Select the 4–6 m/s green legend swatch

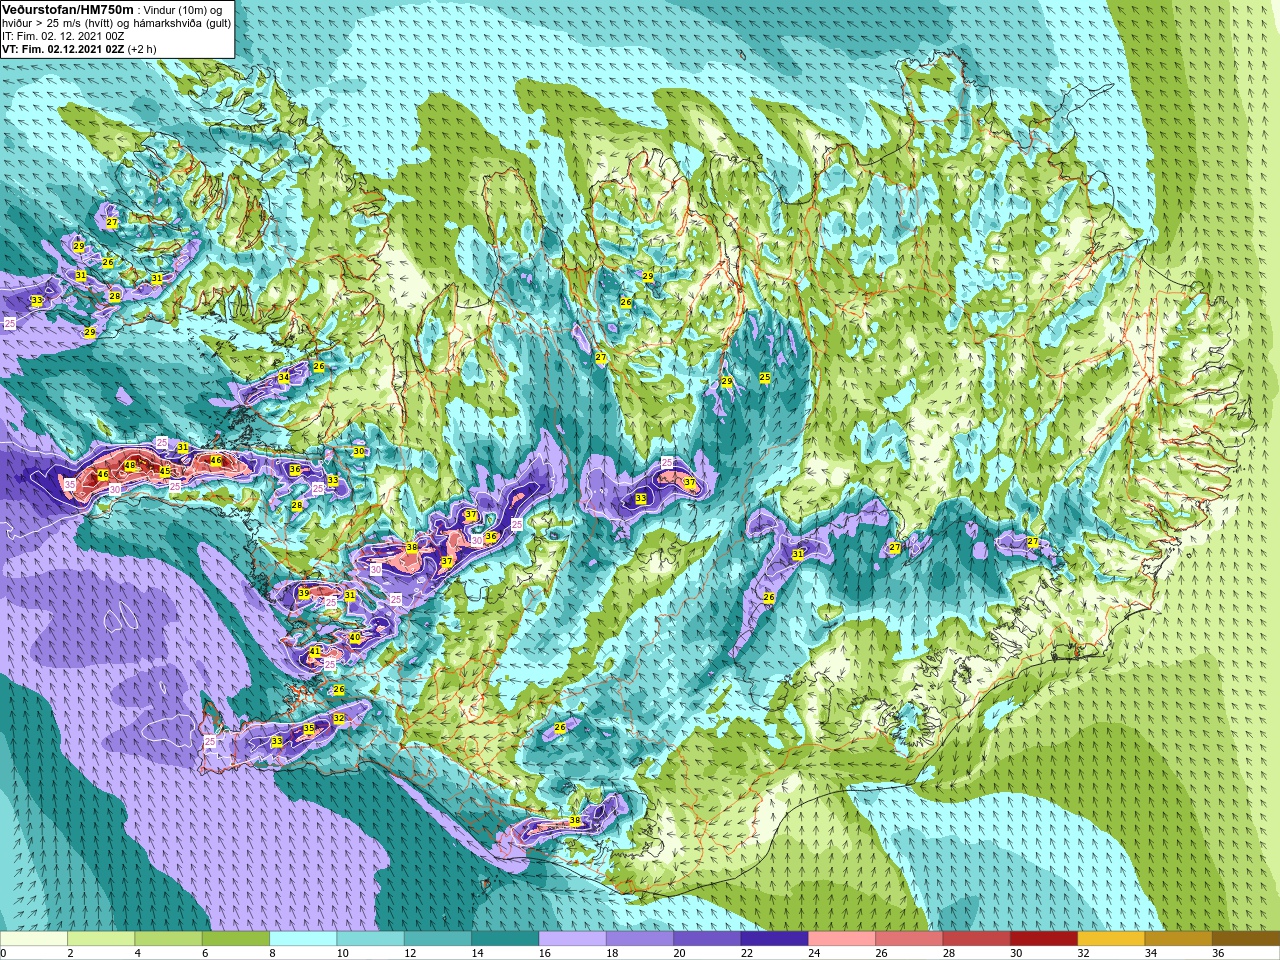click(168, 939)
